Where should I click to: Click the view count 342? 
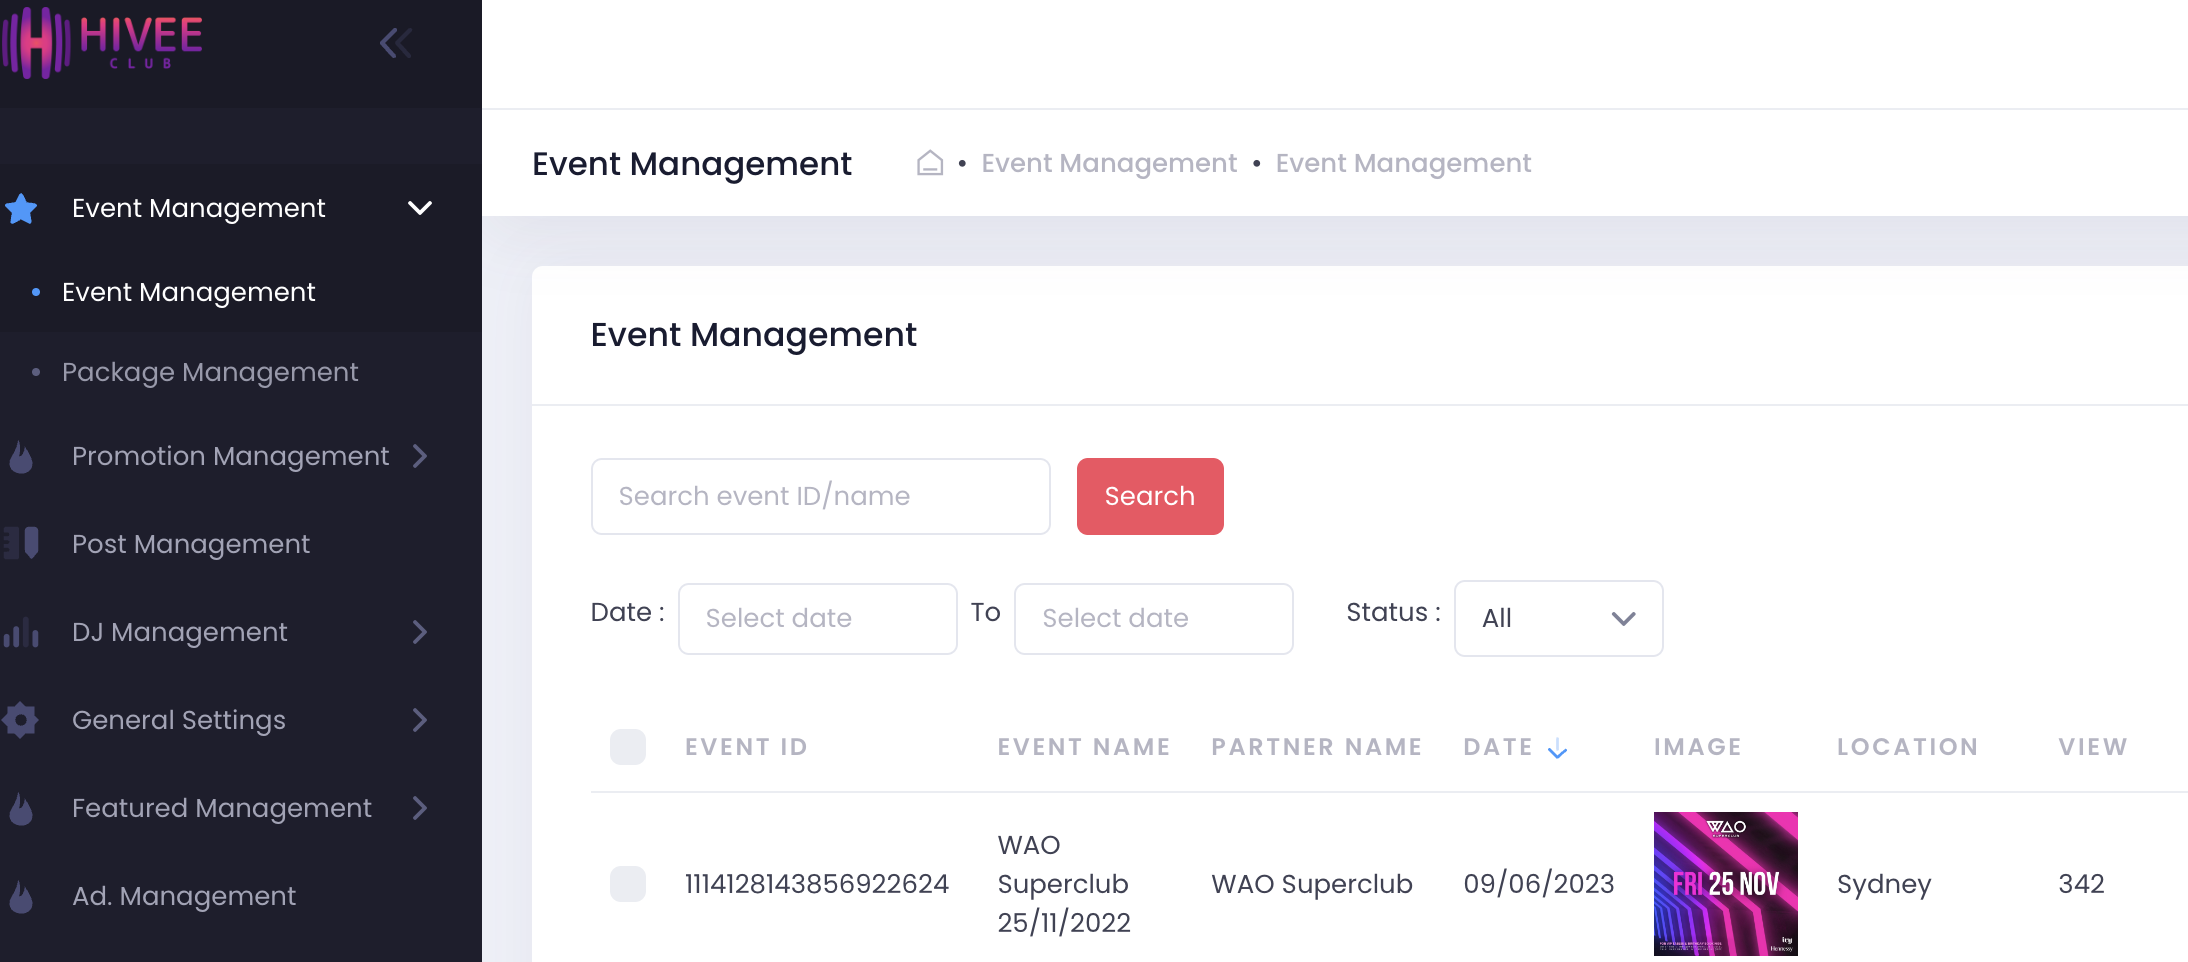point(2081,884)
